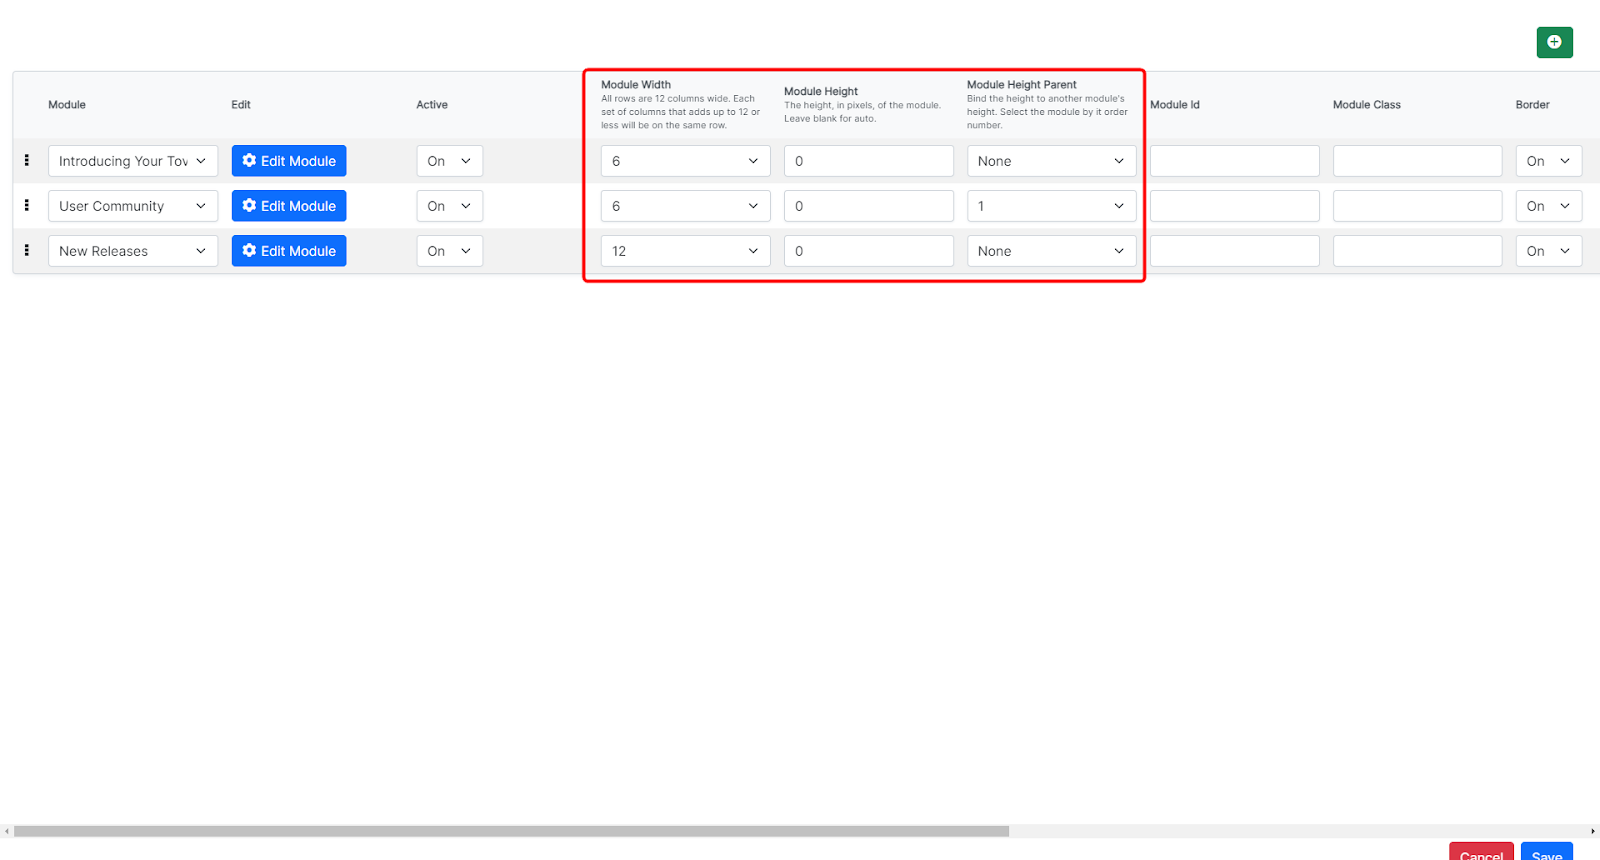Open Height Parent dropdown for New Releases
Viewport: 1600px width, 860px height.
click(1052, 251)
